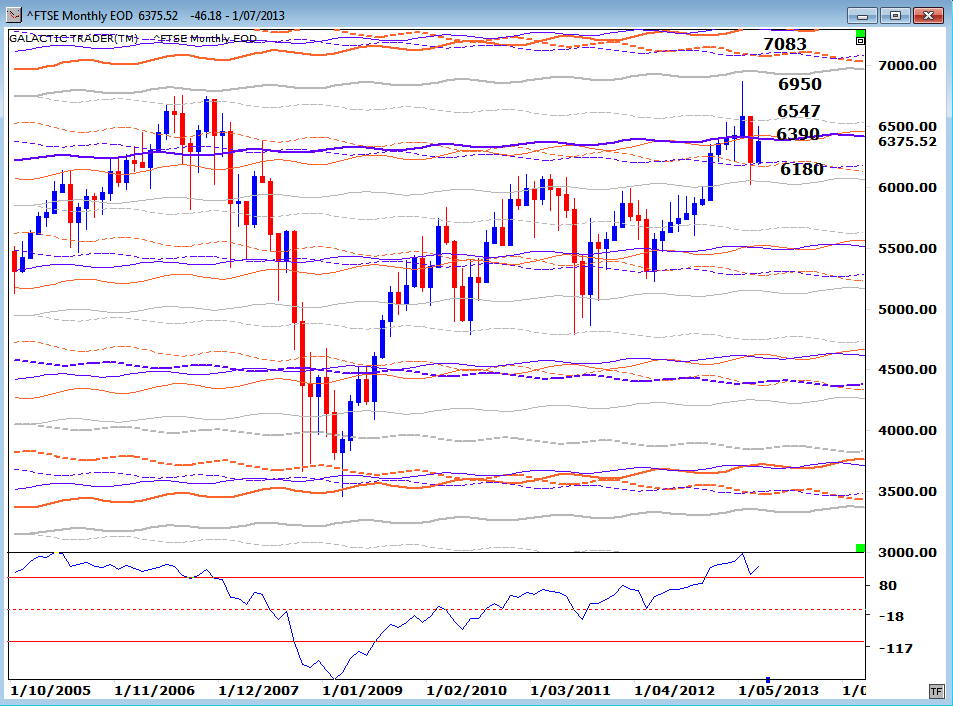Click the 4000.00 price axis label
The image size is (953, 706).
tap(907, 431)
